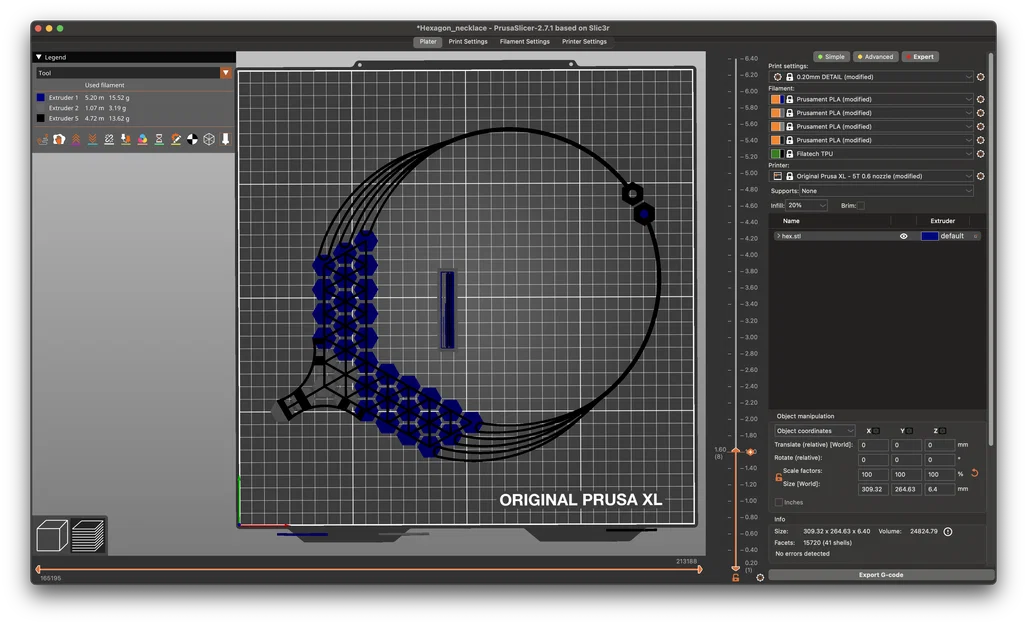Screen dimensions: 1027x625
Task: Open Filament Settings tab
Action: pos(525,42)
